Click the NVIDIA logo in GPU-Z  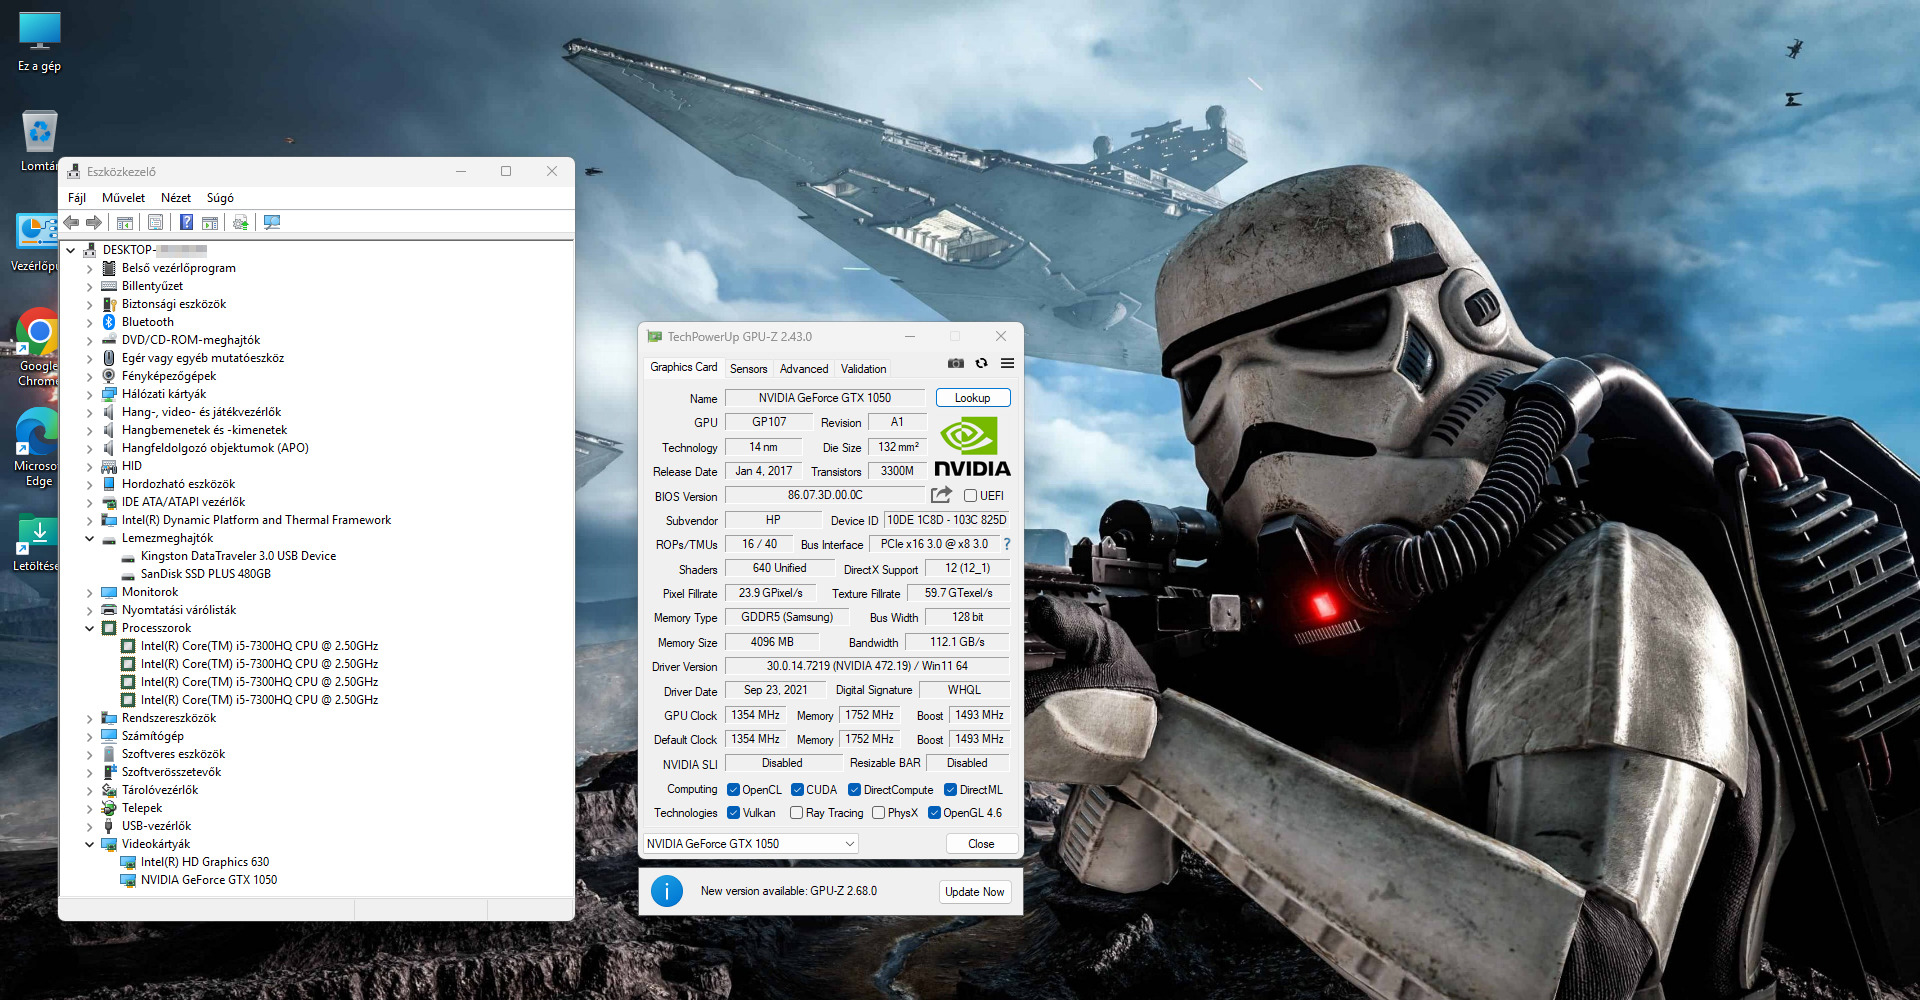click(x=972, y=447)
